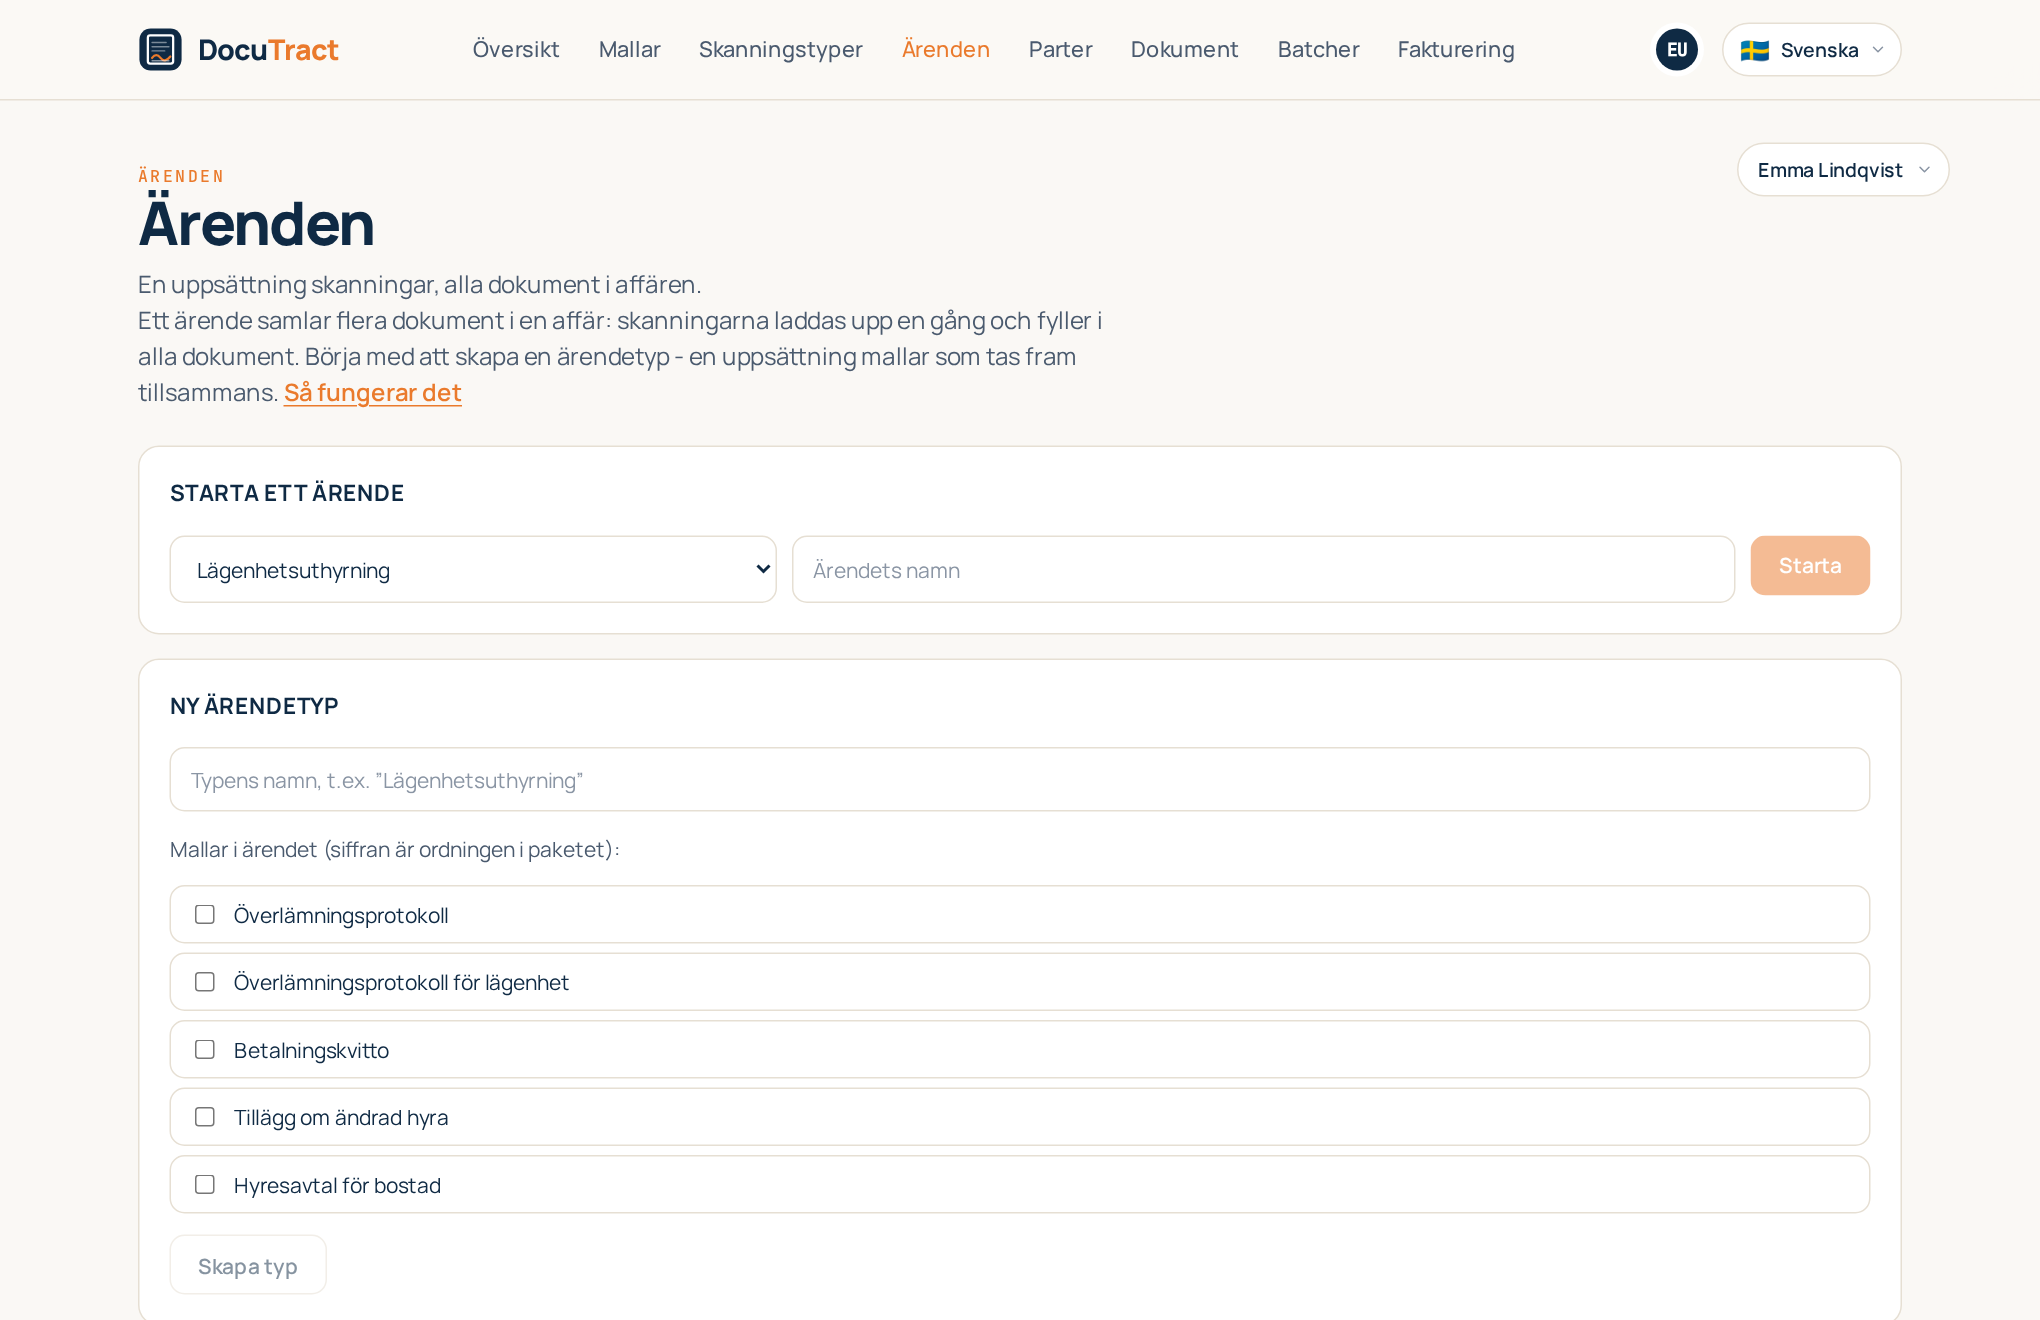The image size is (2040, 1320).
Task: Navigate to Fakturering
Action: pyautogui.click(x=1456, y=49)
